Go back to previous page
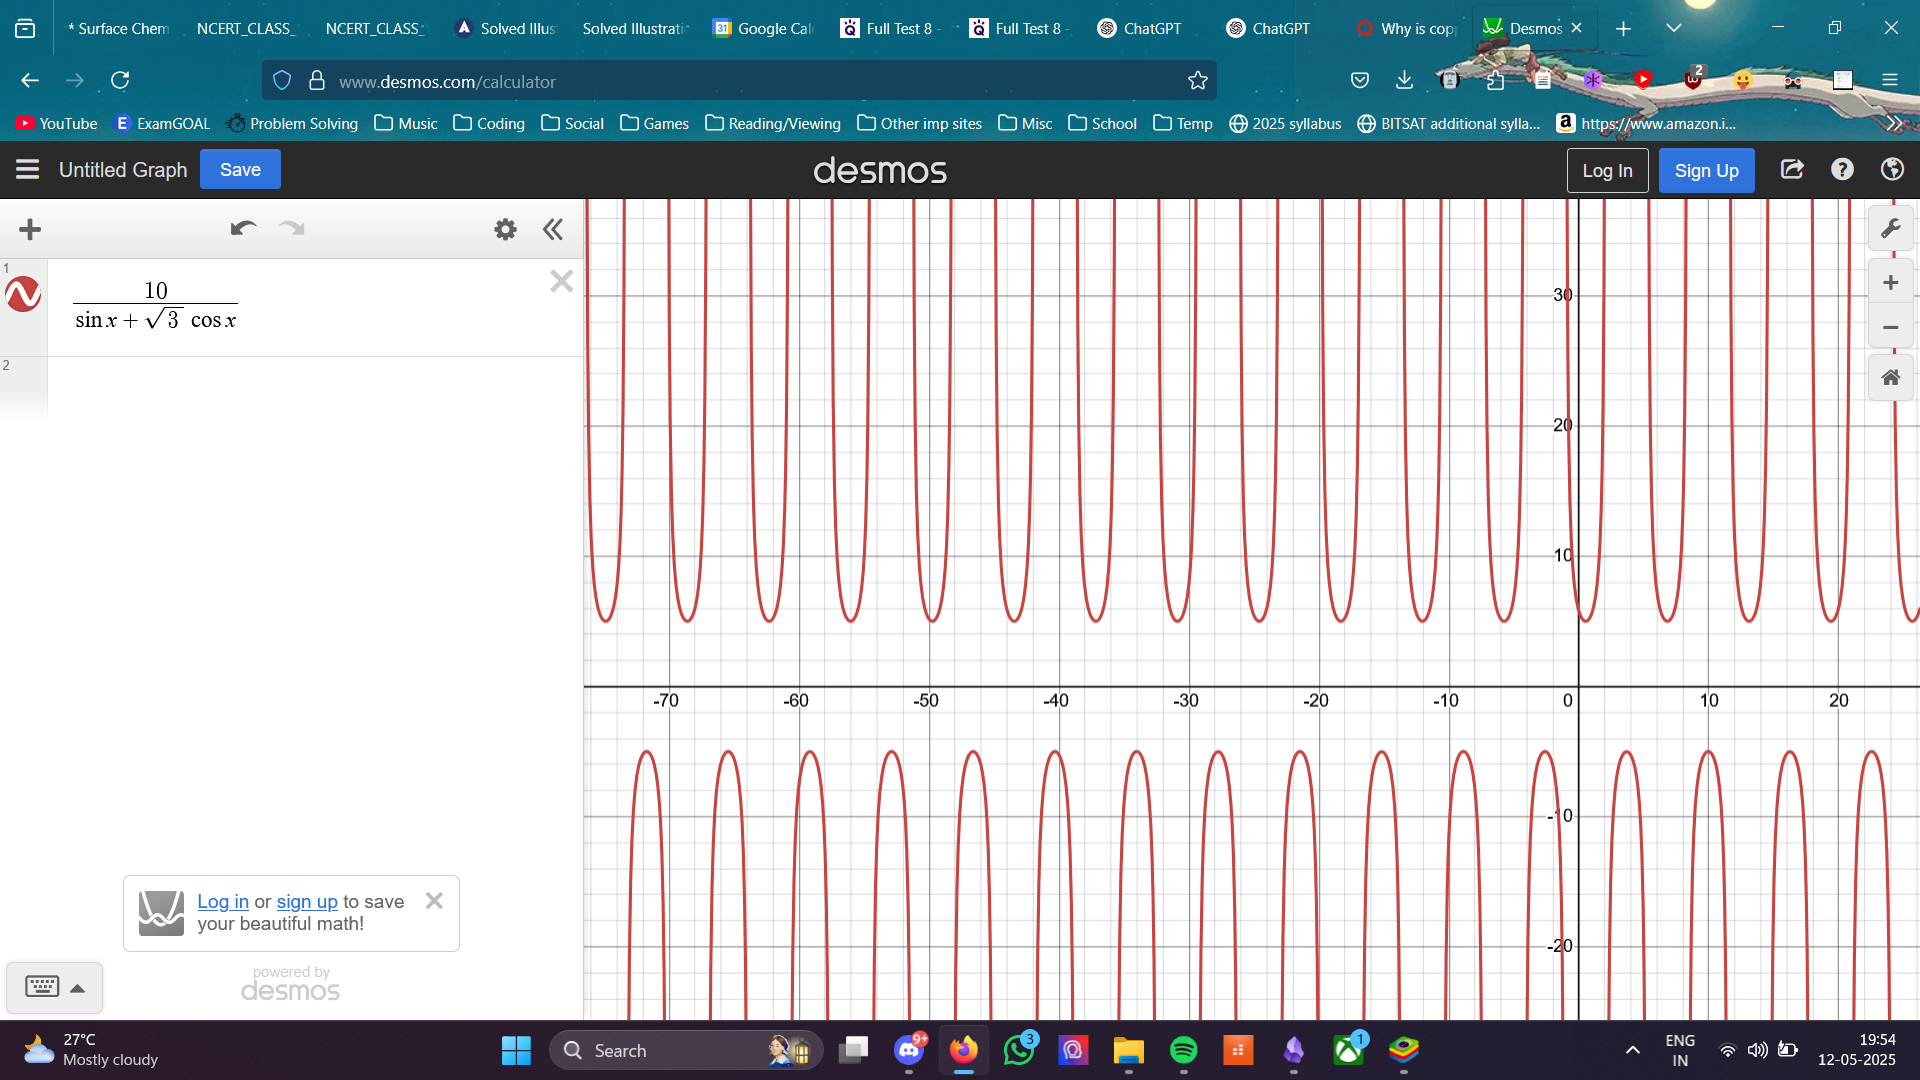The width and height of the screenshot is (1920, 1080). 30,80
